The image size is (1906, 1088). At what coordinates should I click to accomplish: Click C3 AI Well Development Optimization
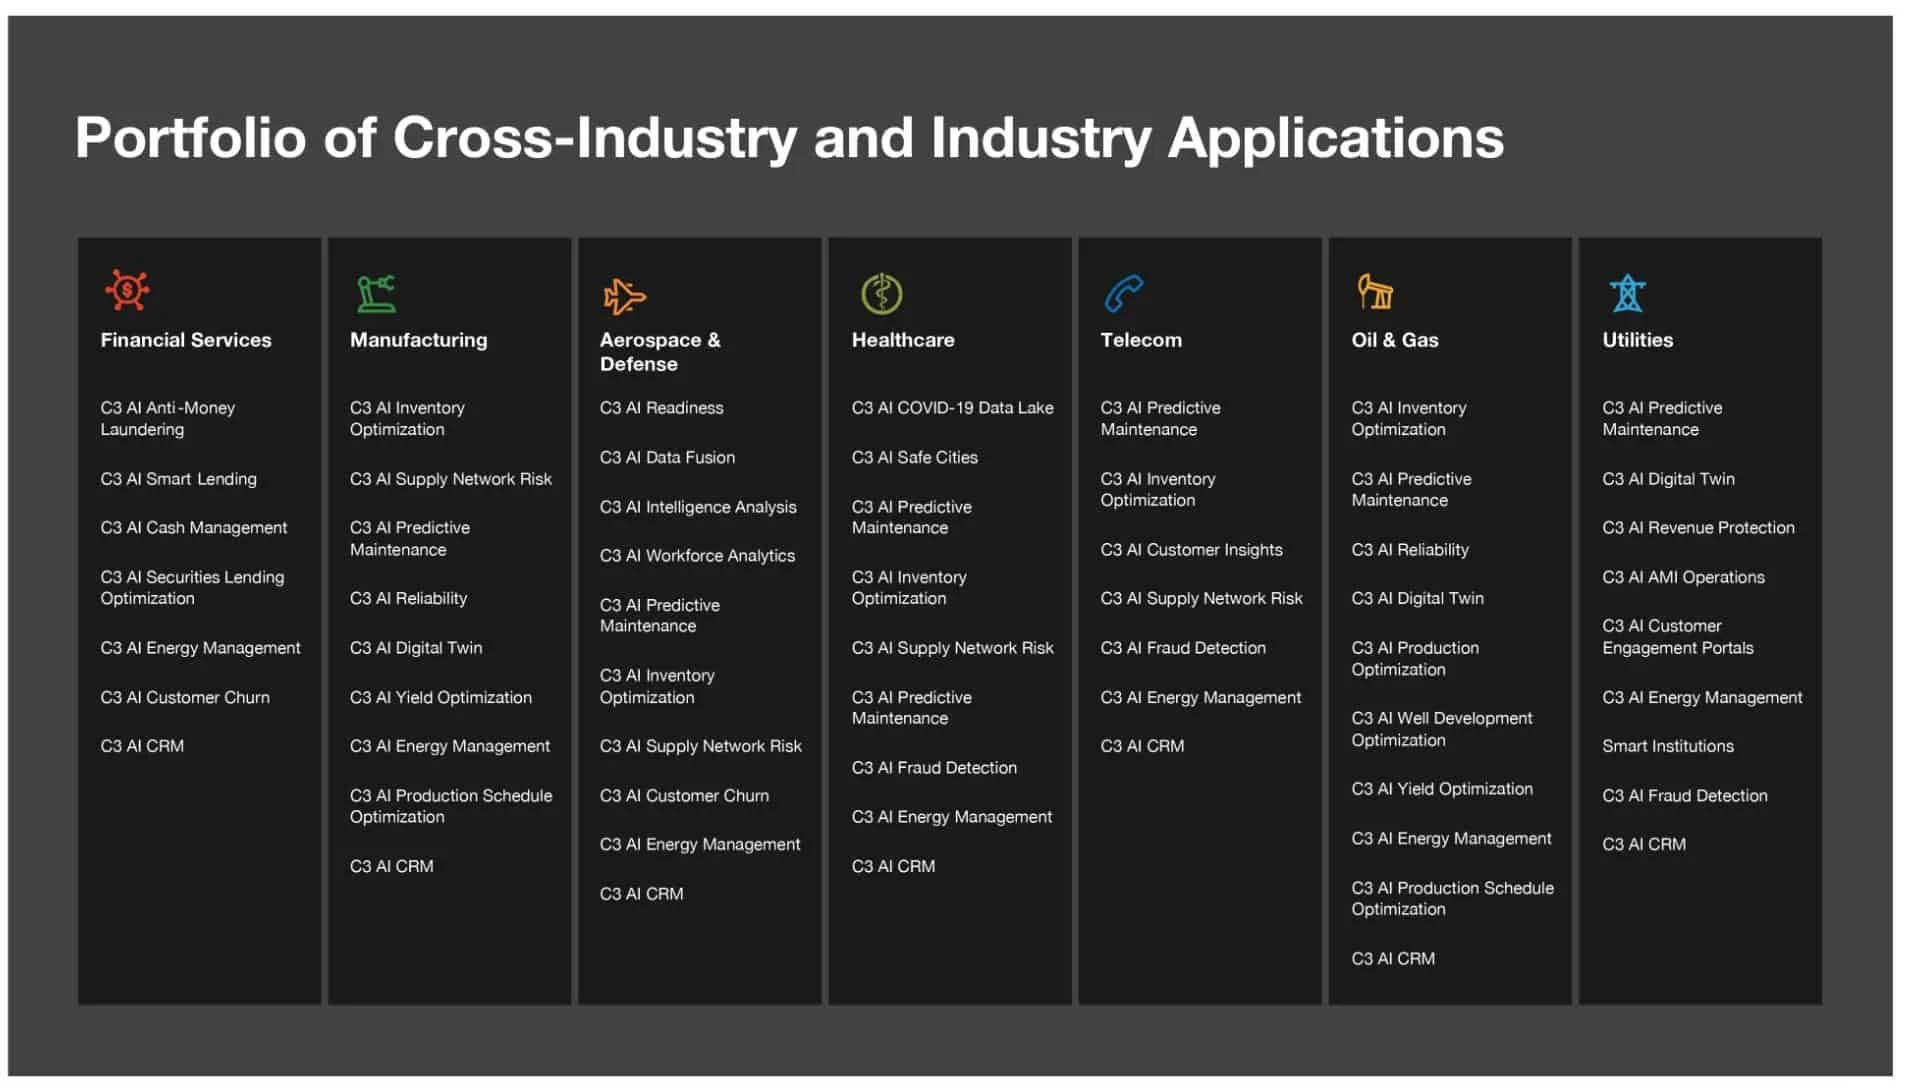point(1442,730)
